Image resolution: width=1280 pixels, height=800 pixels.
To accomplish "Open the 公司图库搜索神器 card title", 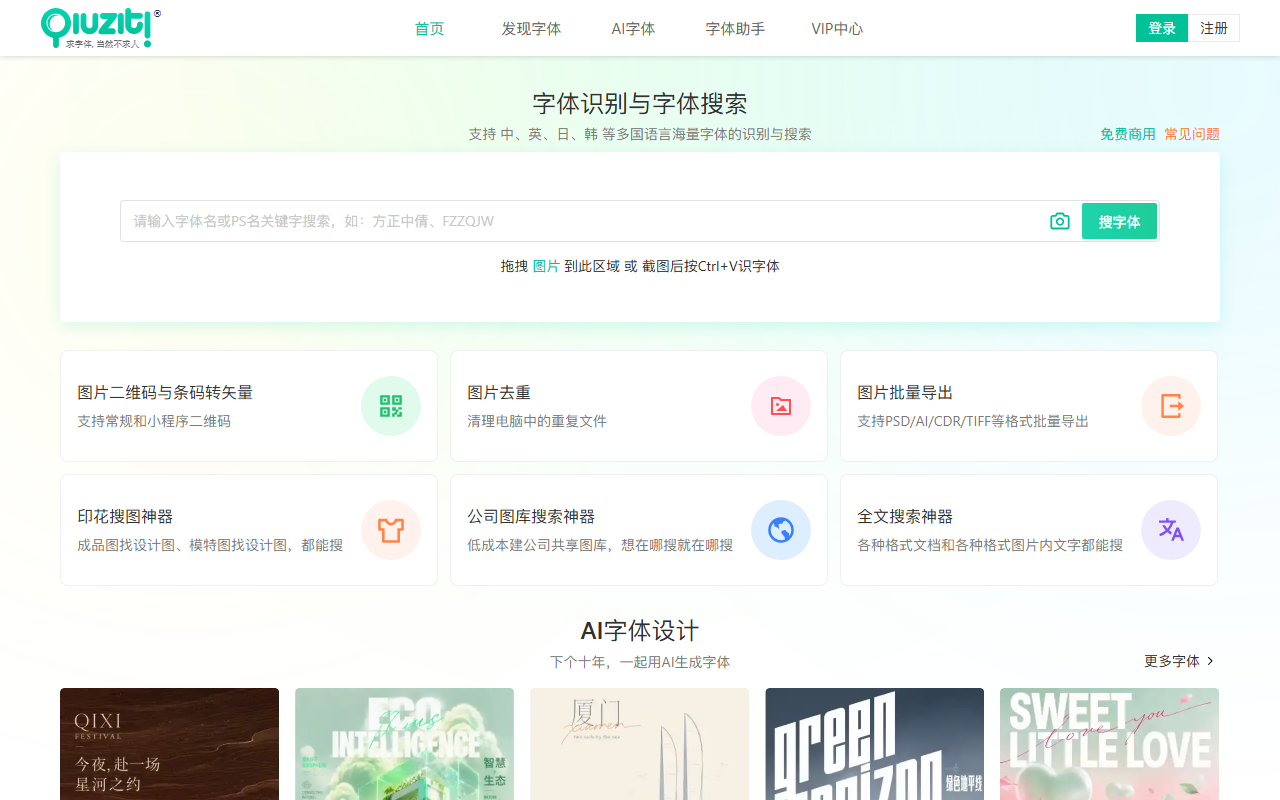I will tap(531, 517).
